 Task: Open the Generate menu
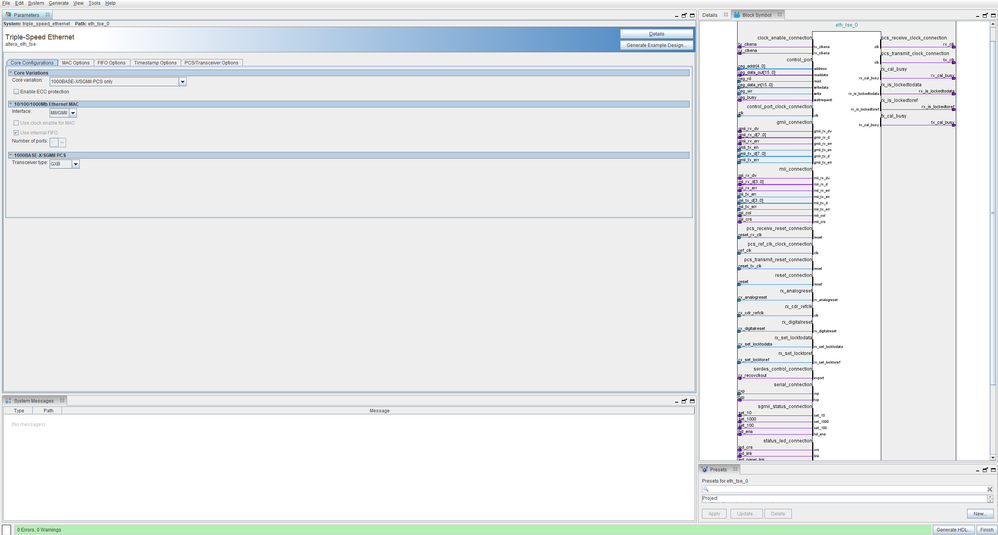pos(59,3)
